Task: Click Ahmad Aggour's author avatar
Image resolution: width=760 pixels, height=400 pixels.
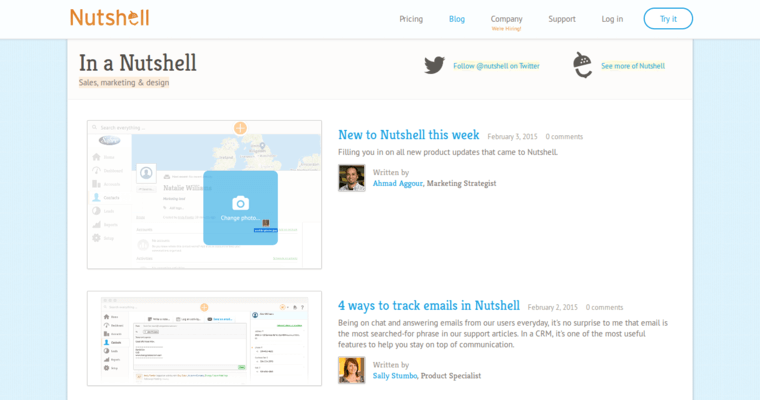Action: 351,177
